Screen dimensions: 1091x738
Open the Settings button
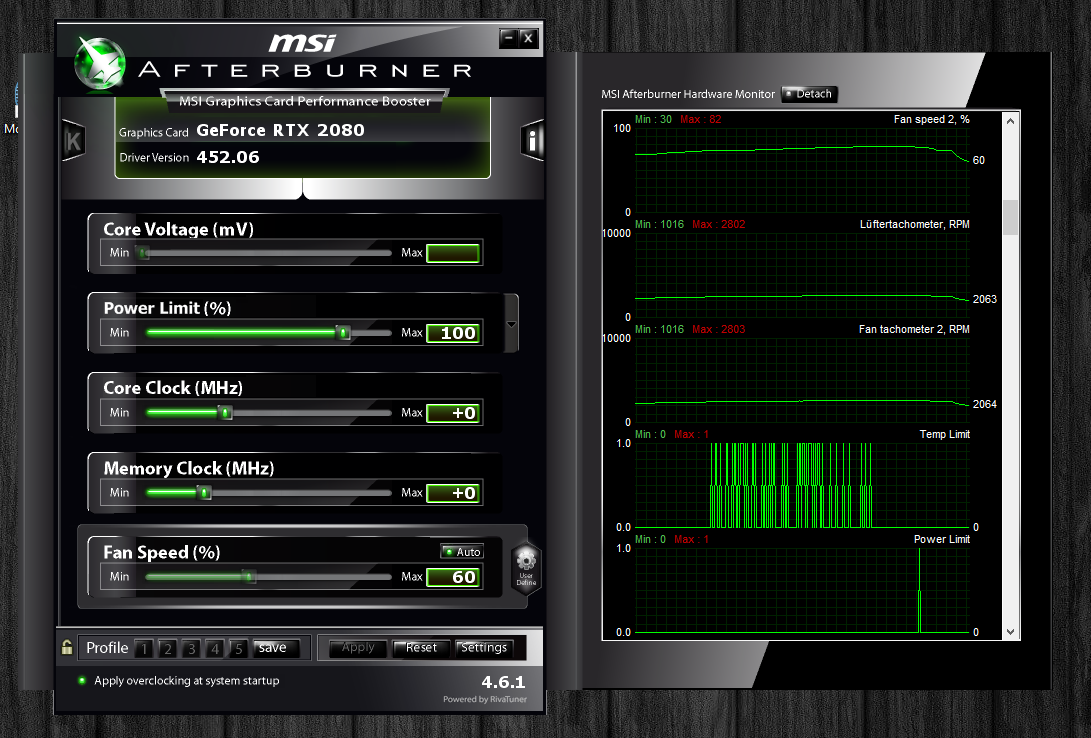[484, 648]
